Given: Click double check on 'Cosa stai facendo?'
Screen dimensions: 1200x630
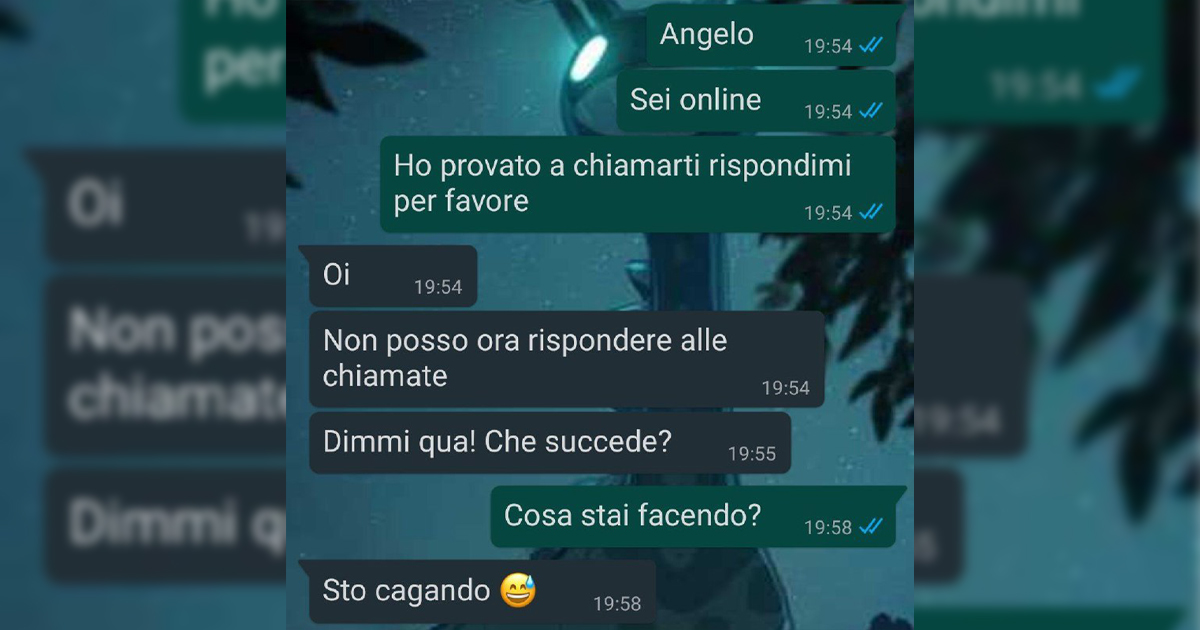Looking at the screenshot, I should (x=871, y=527).
